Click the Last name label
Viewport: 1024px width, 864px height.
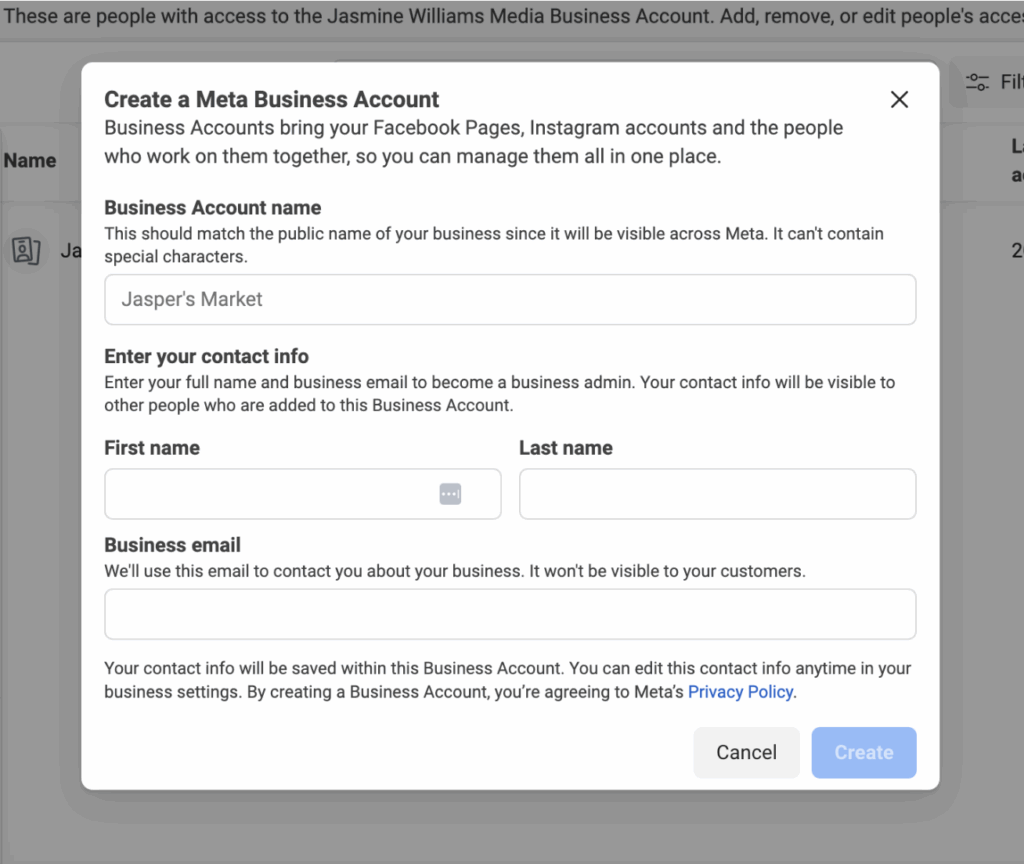(x=566, y=448)
